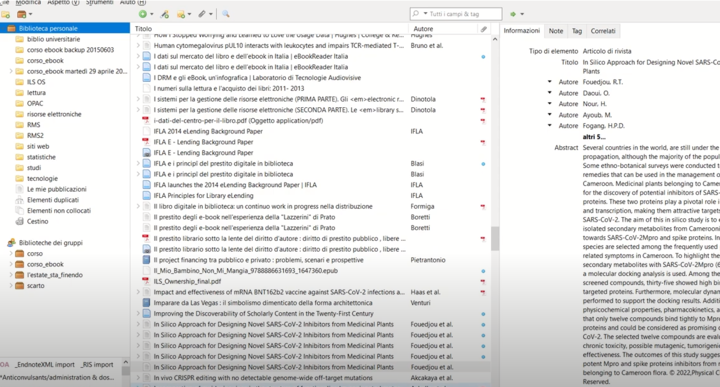Select In vivo CRISPR editing row
Screen dimensions: 720x387
pos(311,378)
